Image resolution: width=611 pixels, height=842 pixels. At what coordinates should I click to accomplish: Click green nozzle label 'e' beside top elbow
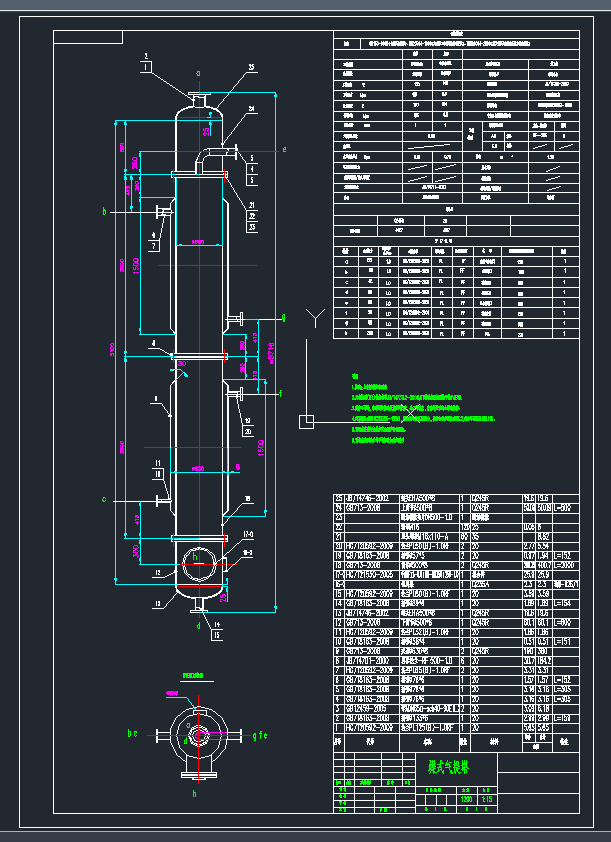click(285, 150)
